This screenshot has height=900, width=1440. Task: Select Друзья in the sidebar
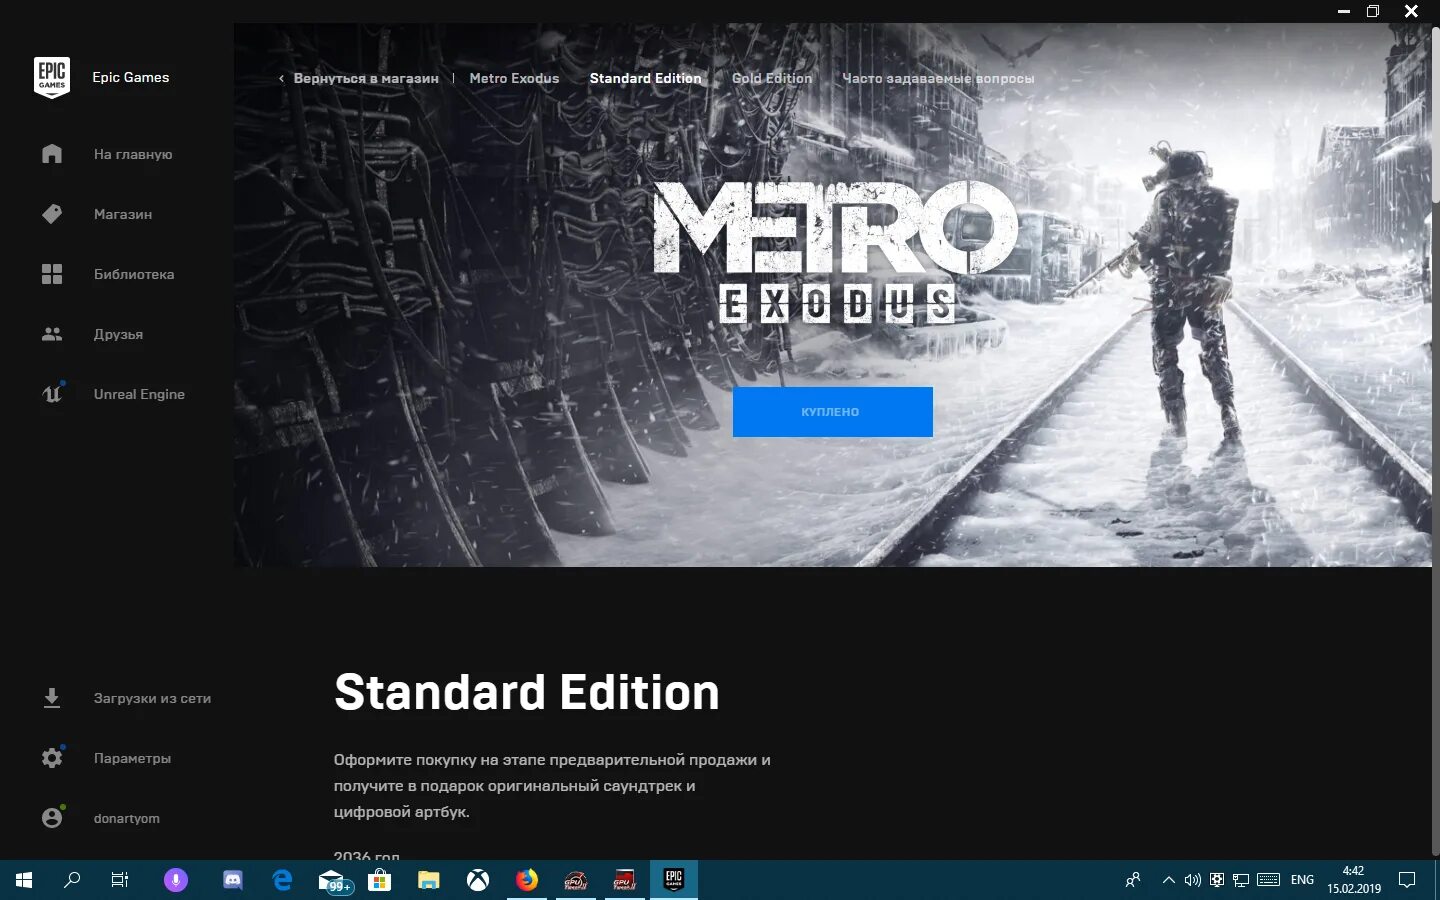[118, 334]
